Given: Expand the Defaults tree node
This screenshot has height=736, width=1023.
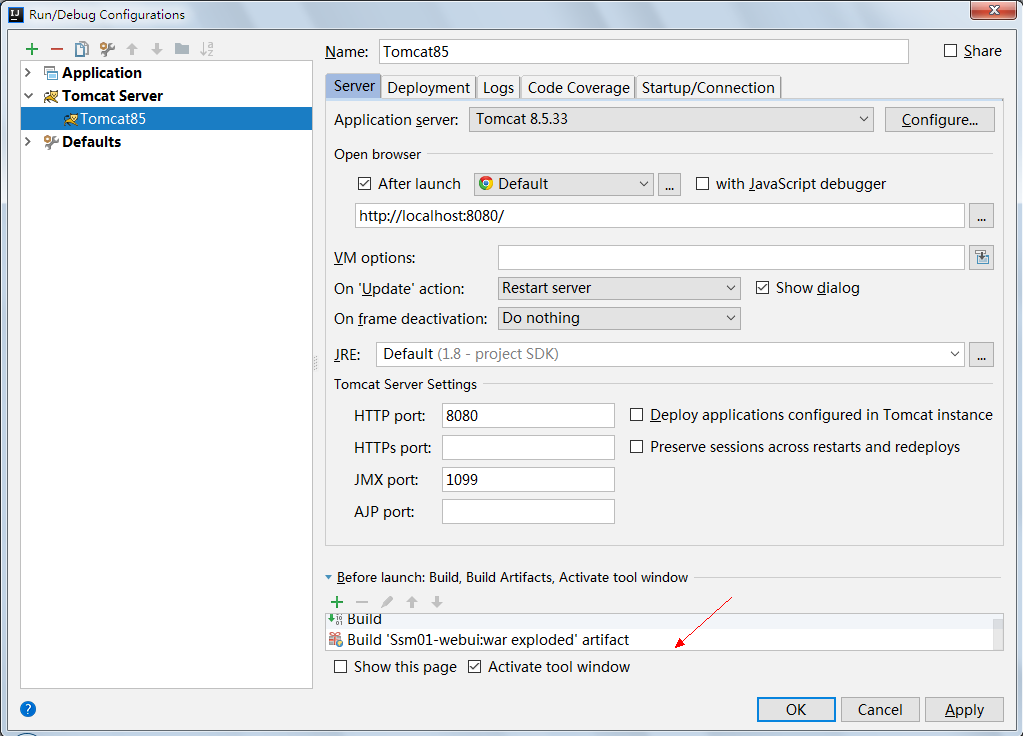Looking at the screenshot, I should [28, 142].
